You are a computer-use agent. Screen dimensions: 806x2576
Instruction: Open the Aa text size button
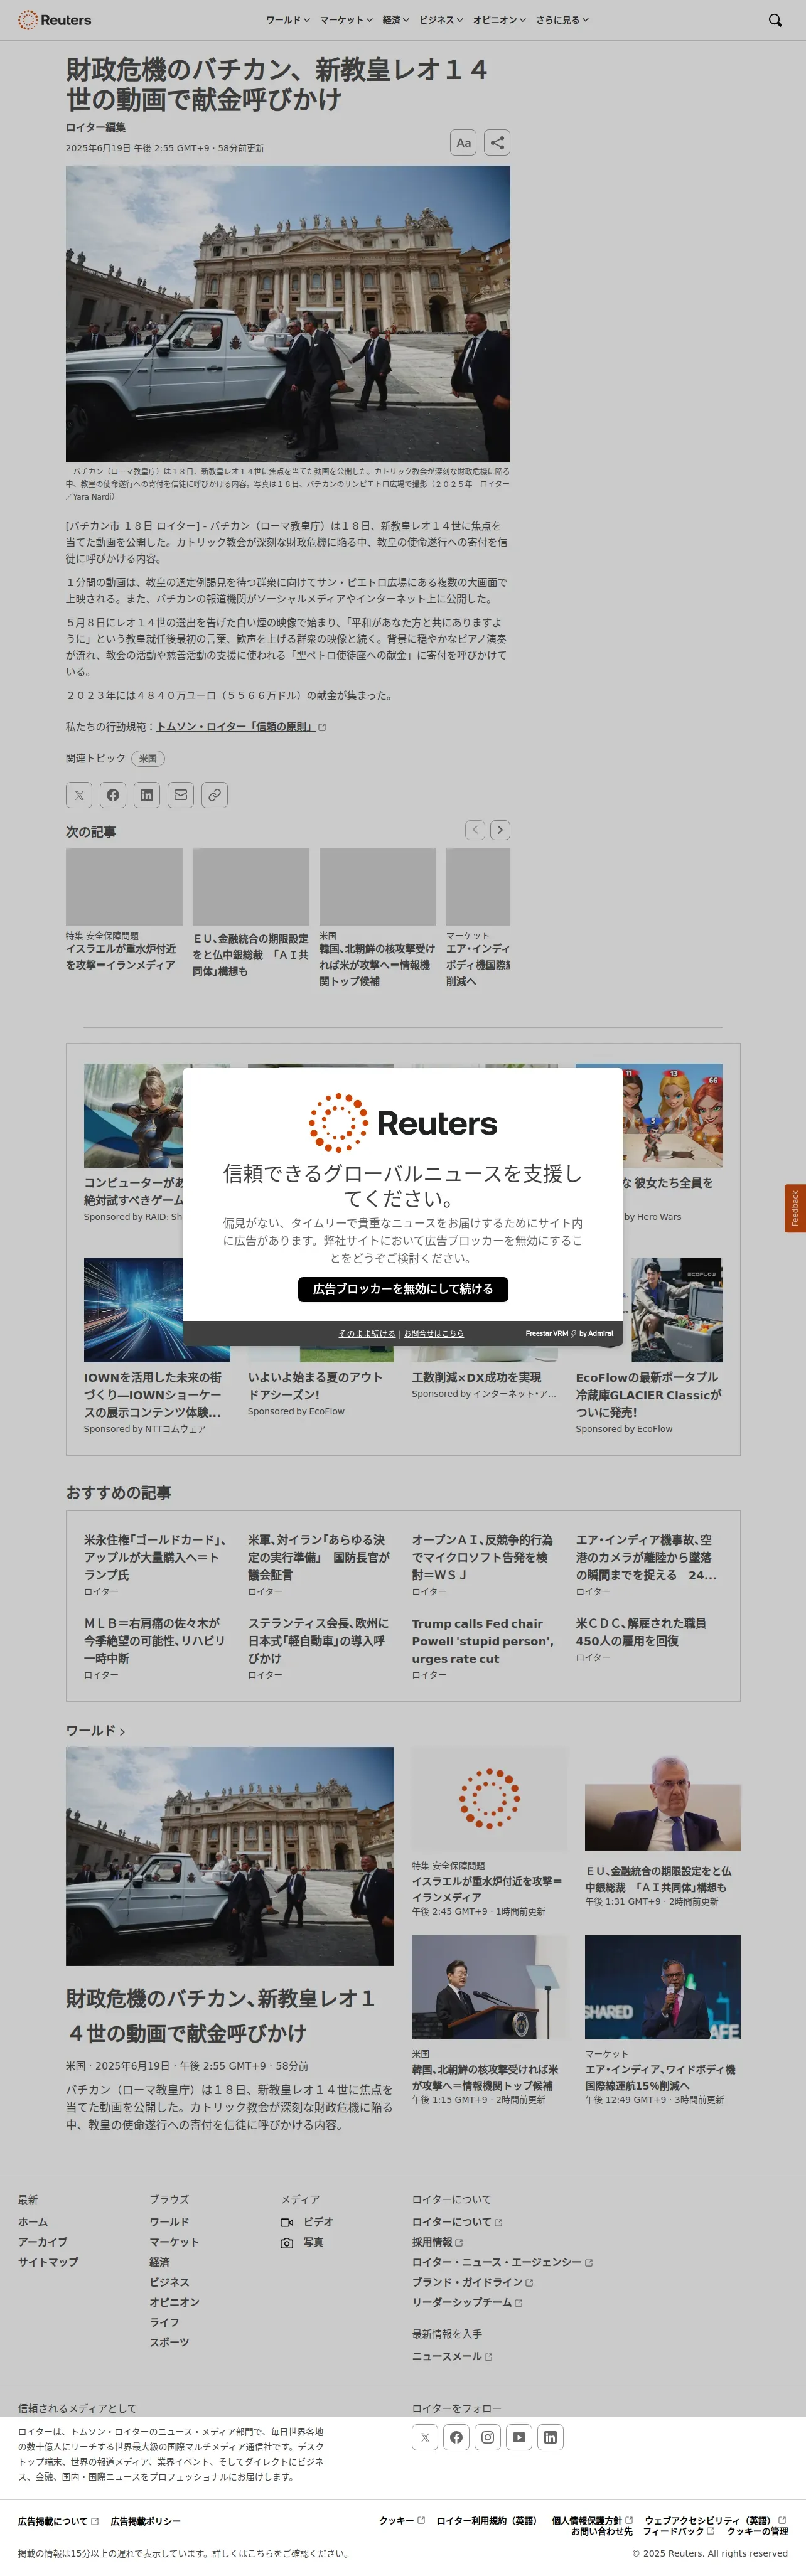(x=463, y=143)
